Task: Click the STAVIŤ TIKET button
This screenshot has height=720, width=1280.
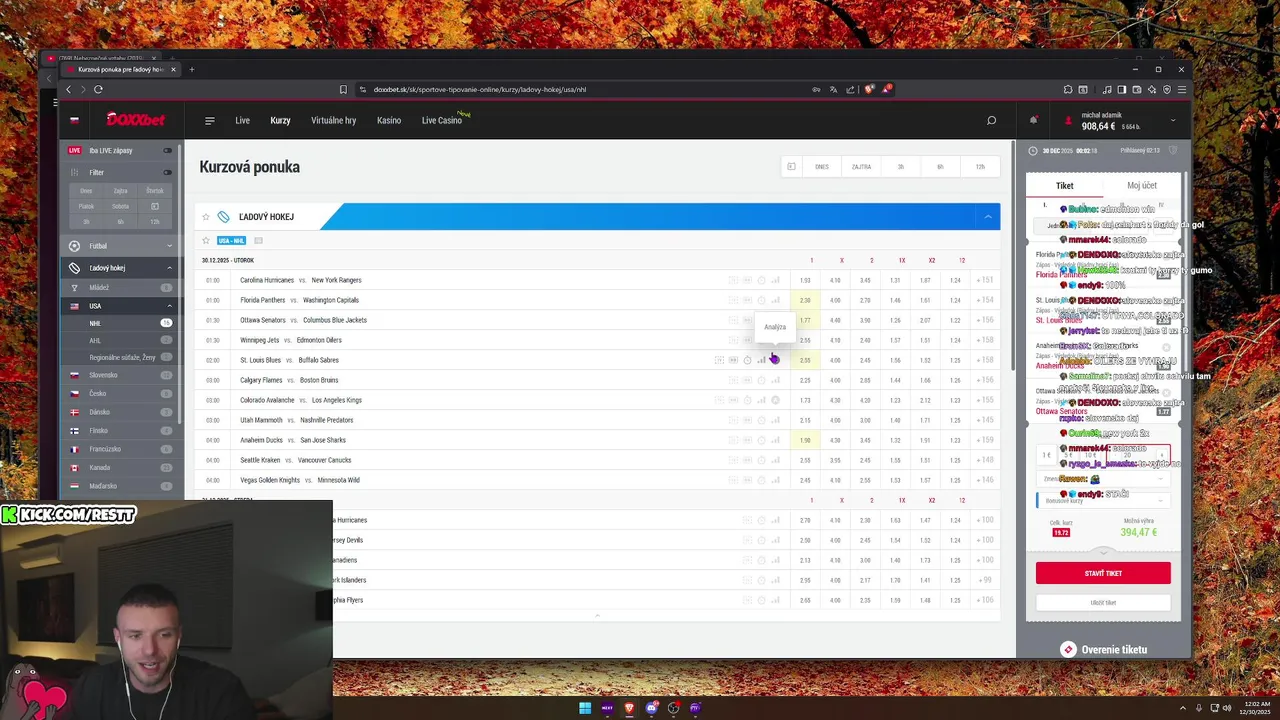Action: [x=1103, y=573]
